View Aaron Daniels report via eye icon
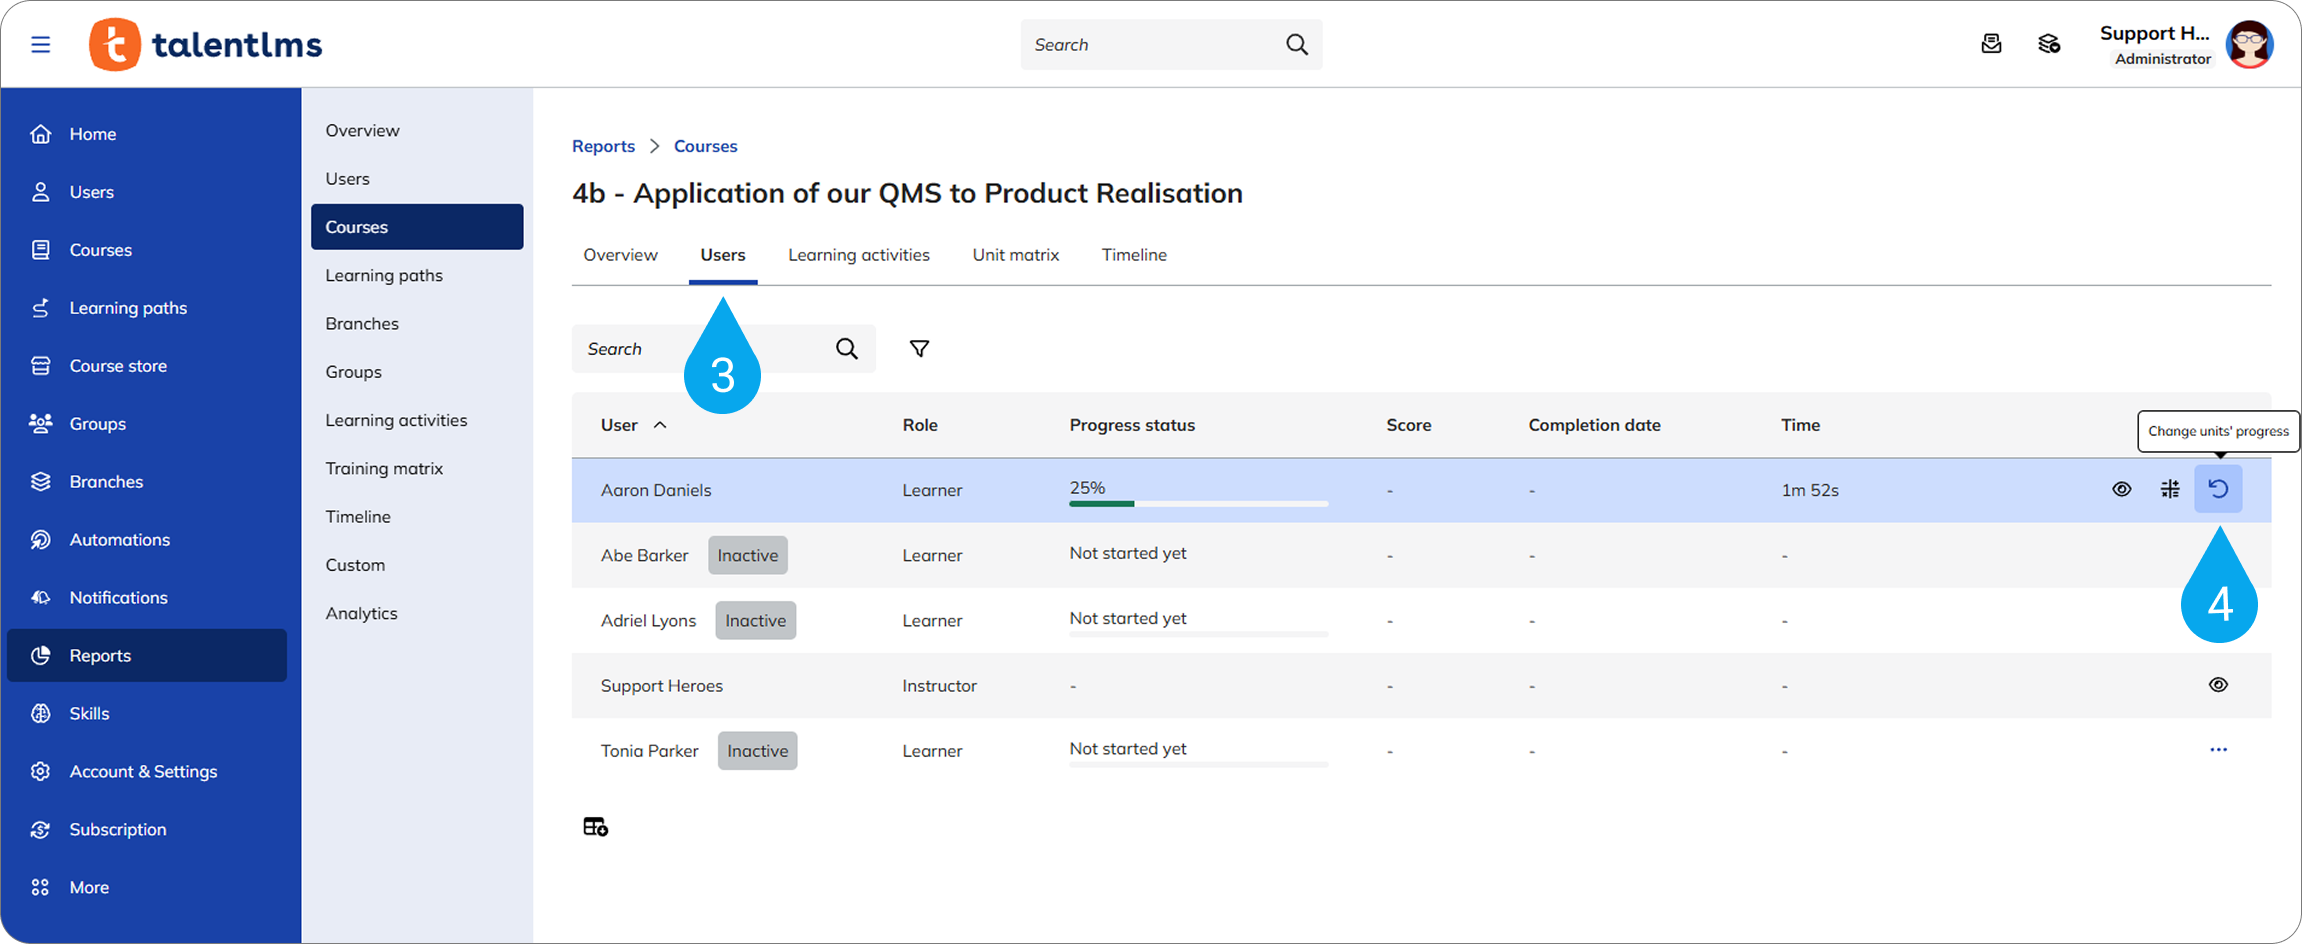2313x944 pixels. 2122,489
